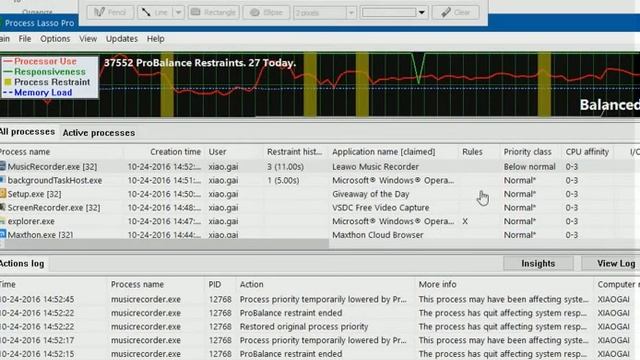This screenshot has height=360, width=640.
Task: Click the Below normal priority cell
Action: (529, 167)
